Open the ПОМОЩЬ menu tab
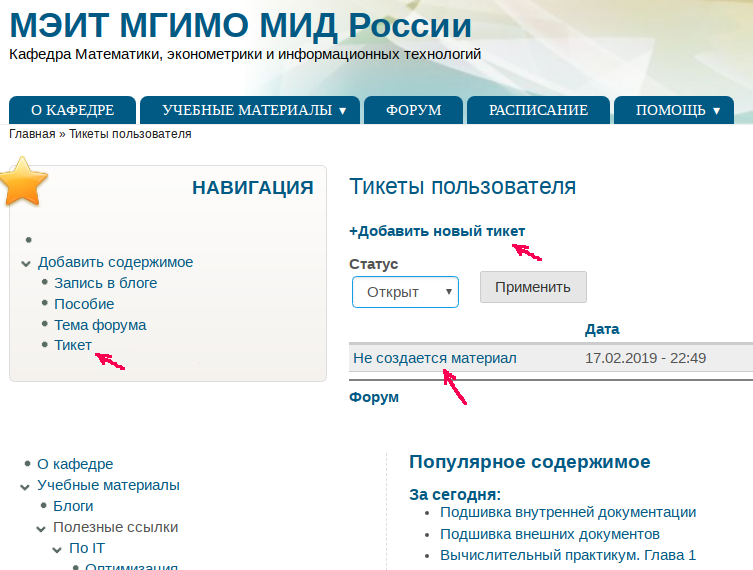Screen dimensions: 753x570 (674, 110)
